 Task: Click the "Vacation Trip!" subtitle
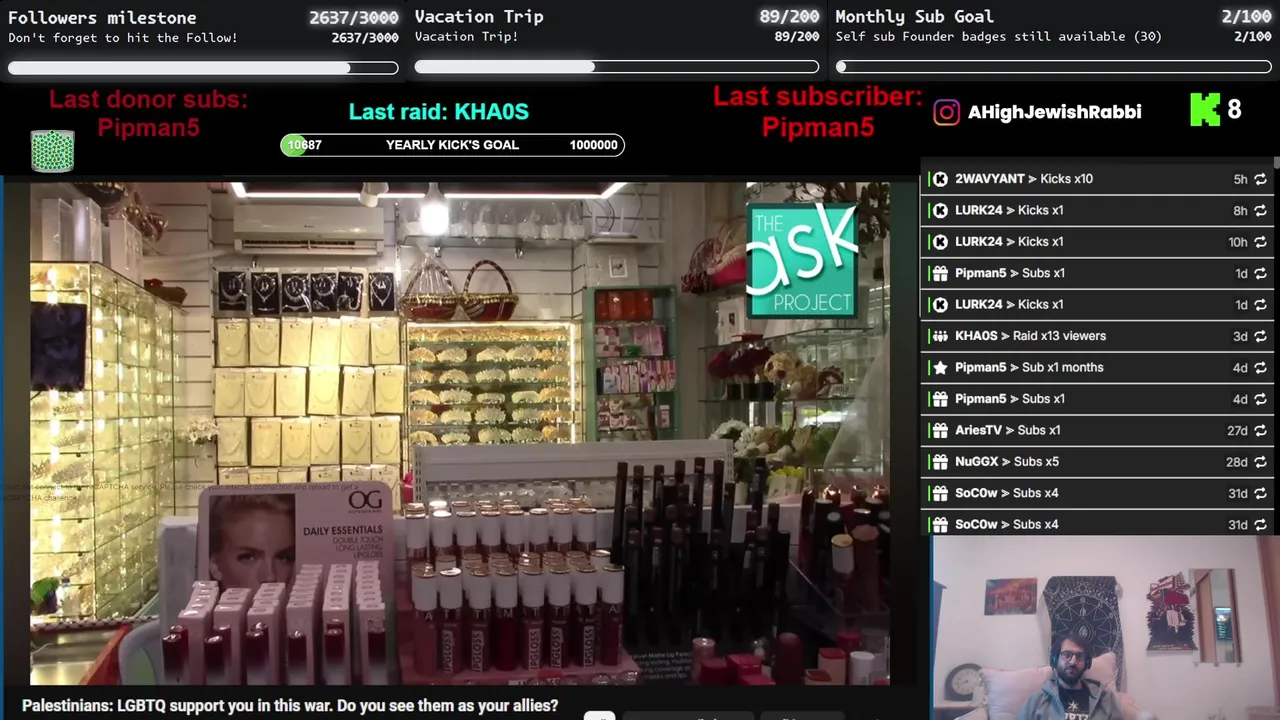(466, 37)
